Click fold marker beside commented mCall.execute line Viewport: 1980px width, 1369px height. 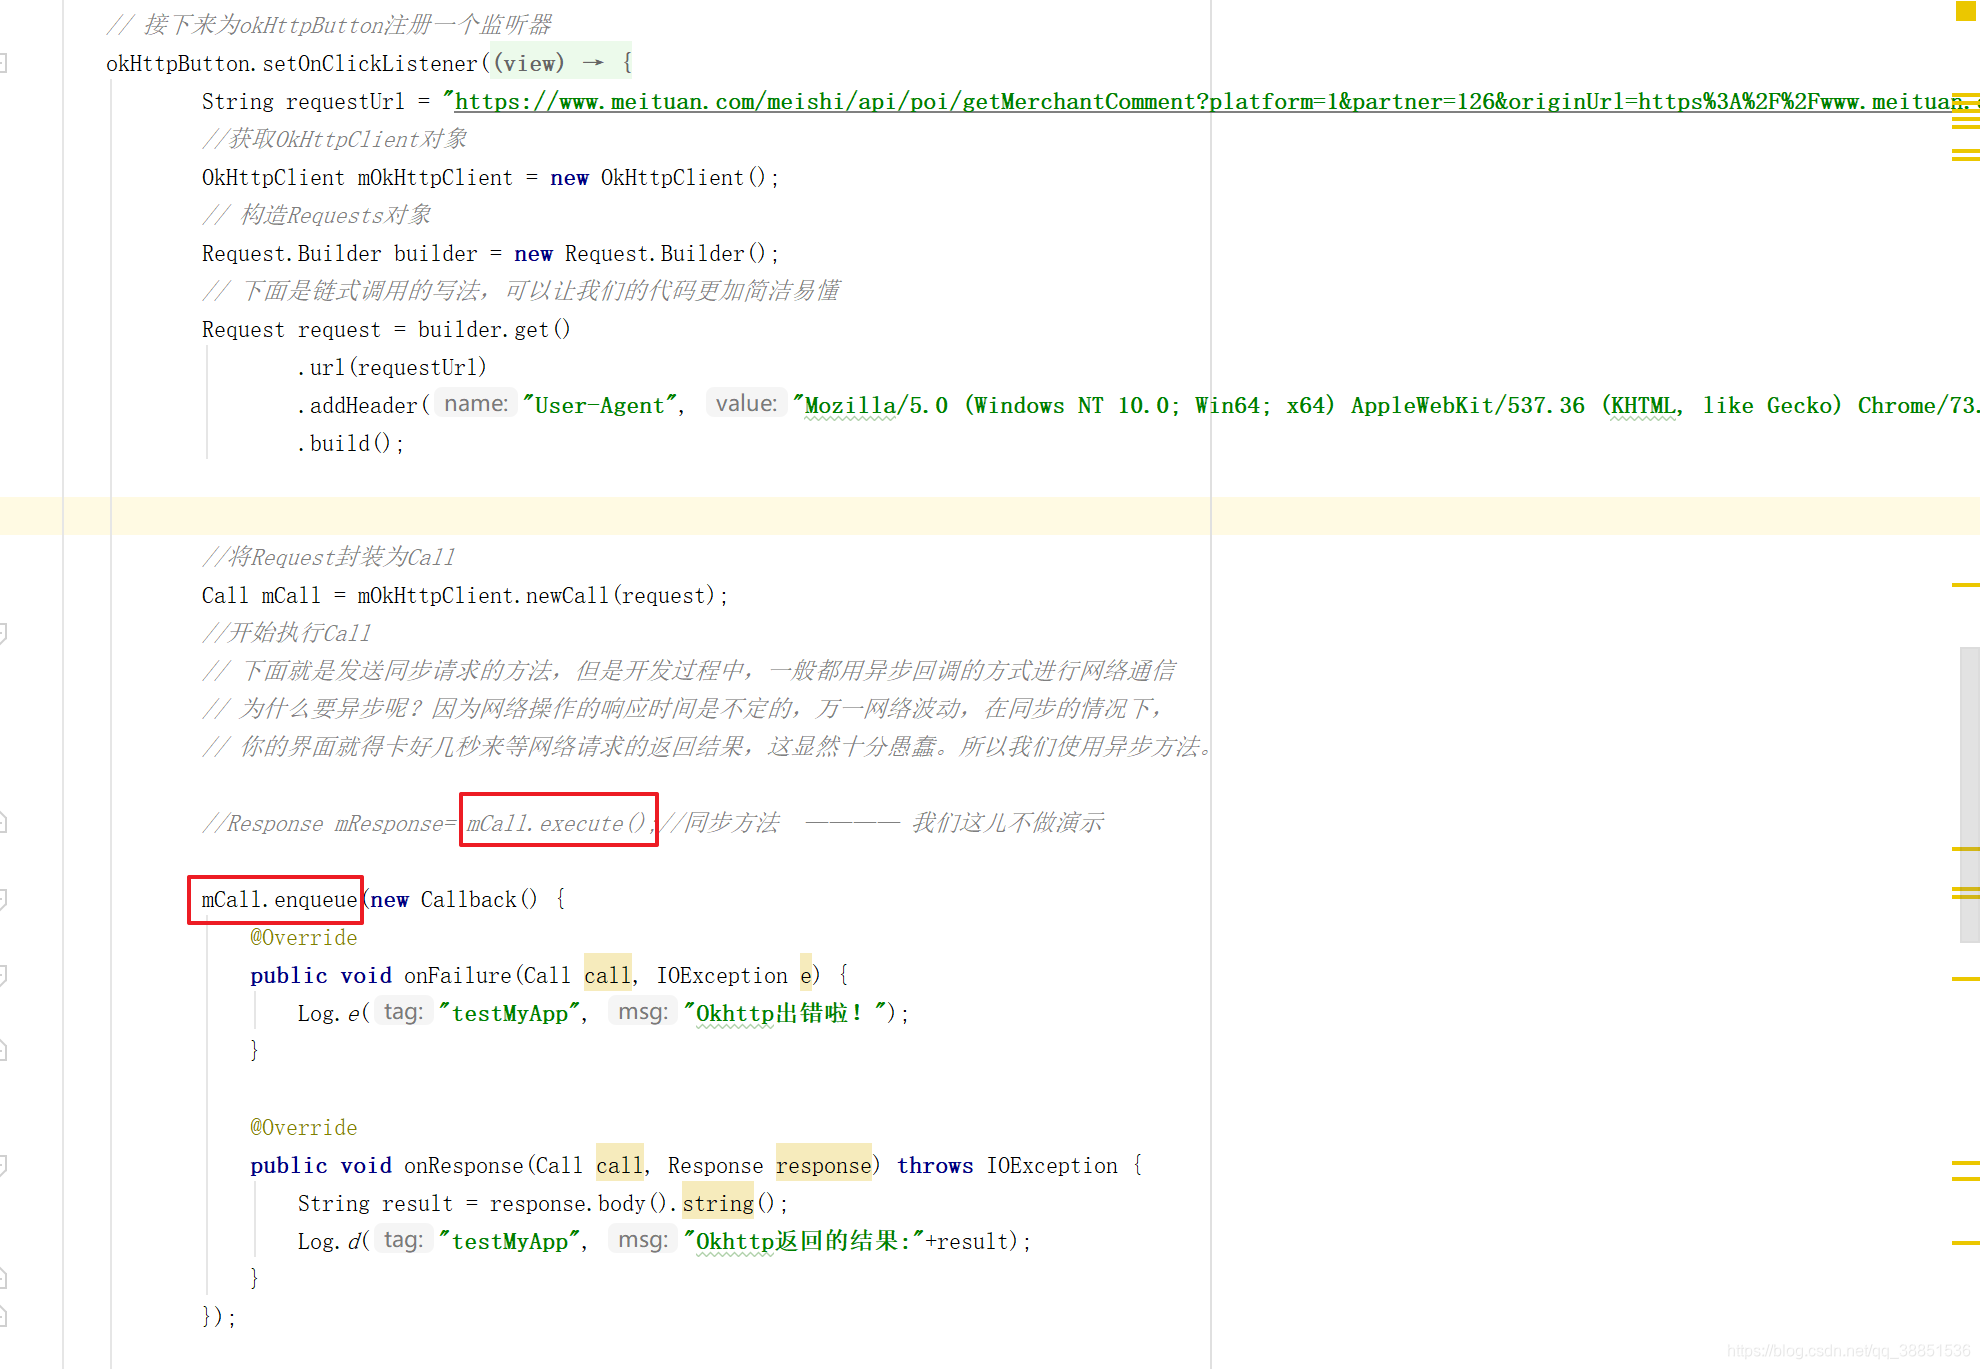[x=3, y=823]
